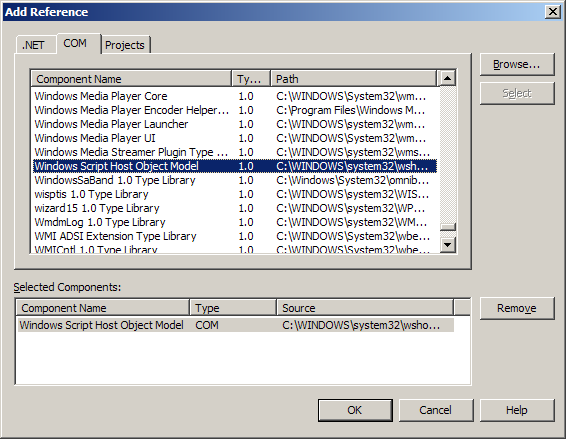Select the highlighted Windows Script Host Object Model row
566x439 pixels.
pos(235,166)
